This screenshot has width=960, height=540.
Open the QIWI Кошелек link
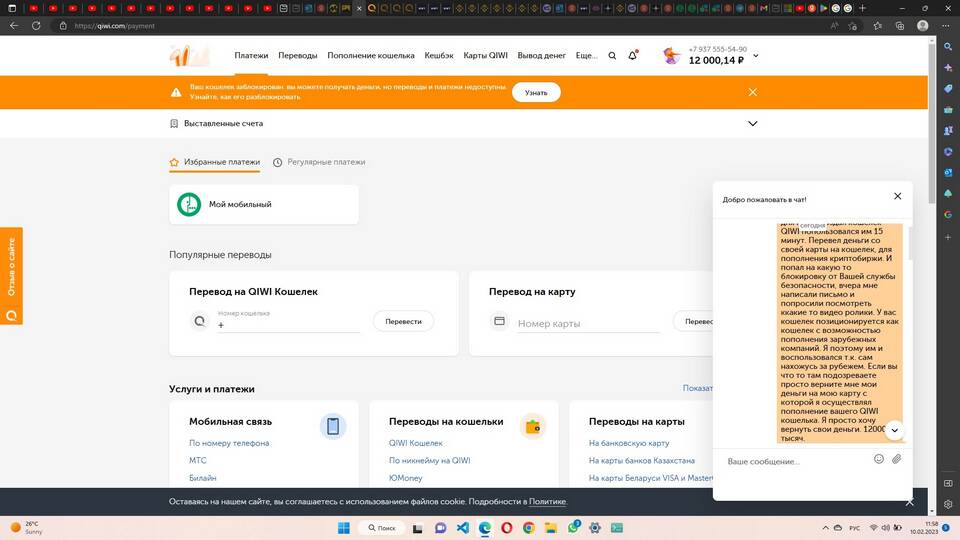pyautogui.click(x=416, y=443)
